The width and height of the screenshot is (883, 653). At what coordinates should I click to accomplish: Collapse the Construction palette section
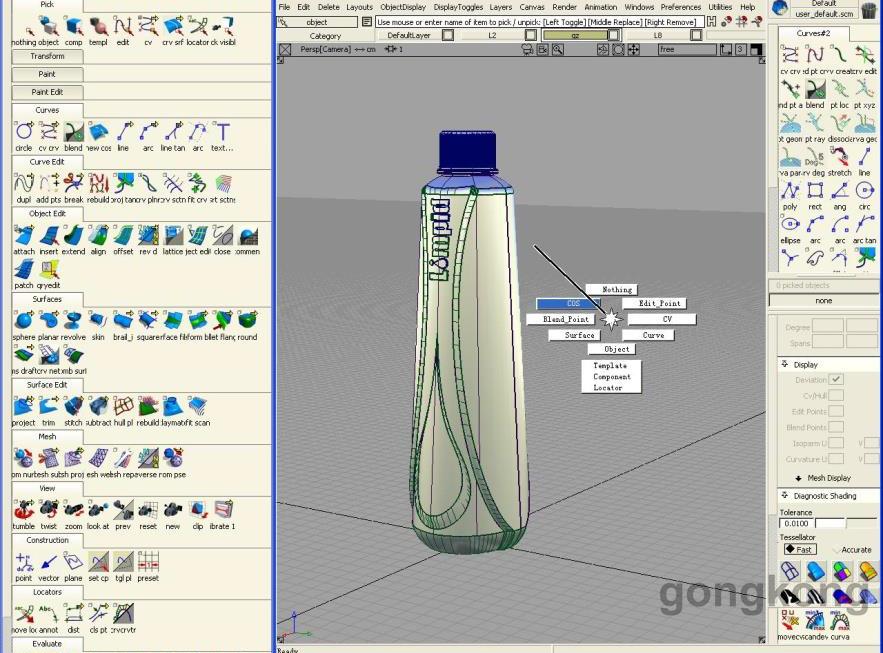click(47, 540)
